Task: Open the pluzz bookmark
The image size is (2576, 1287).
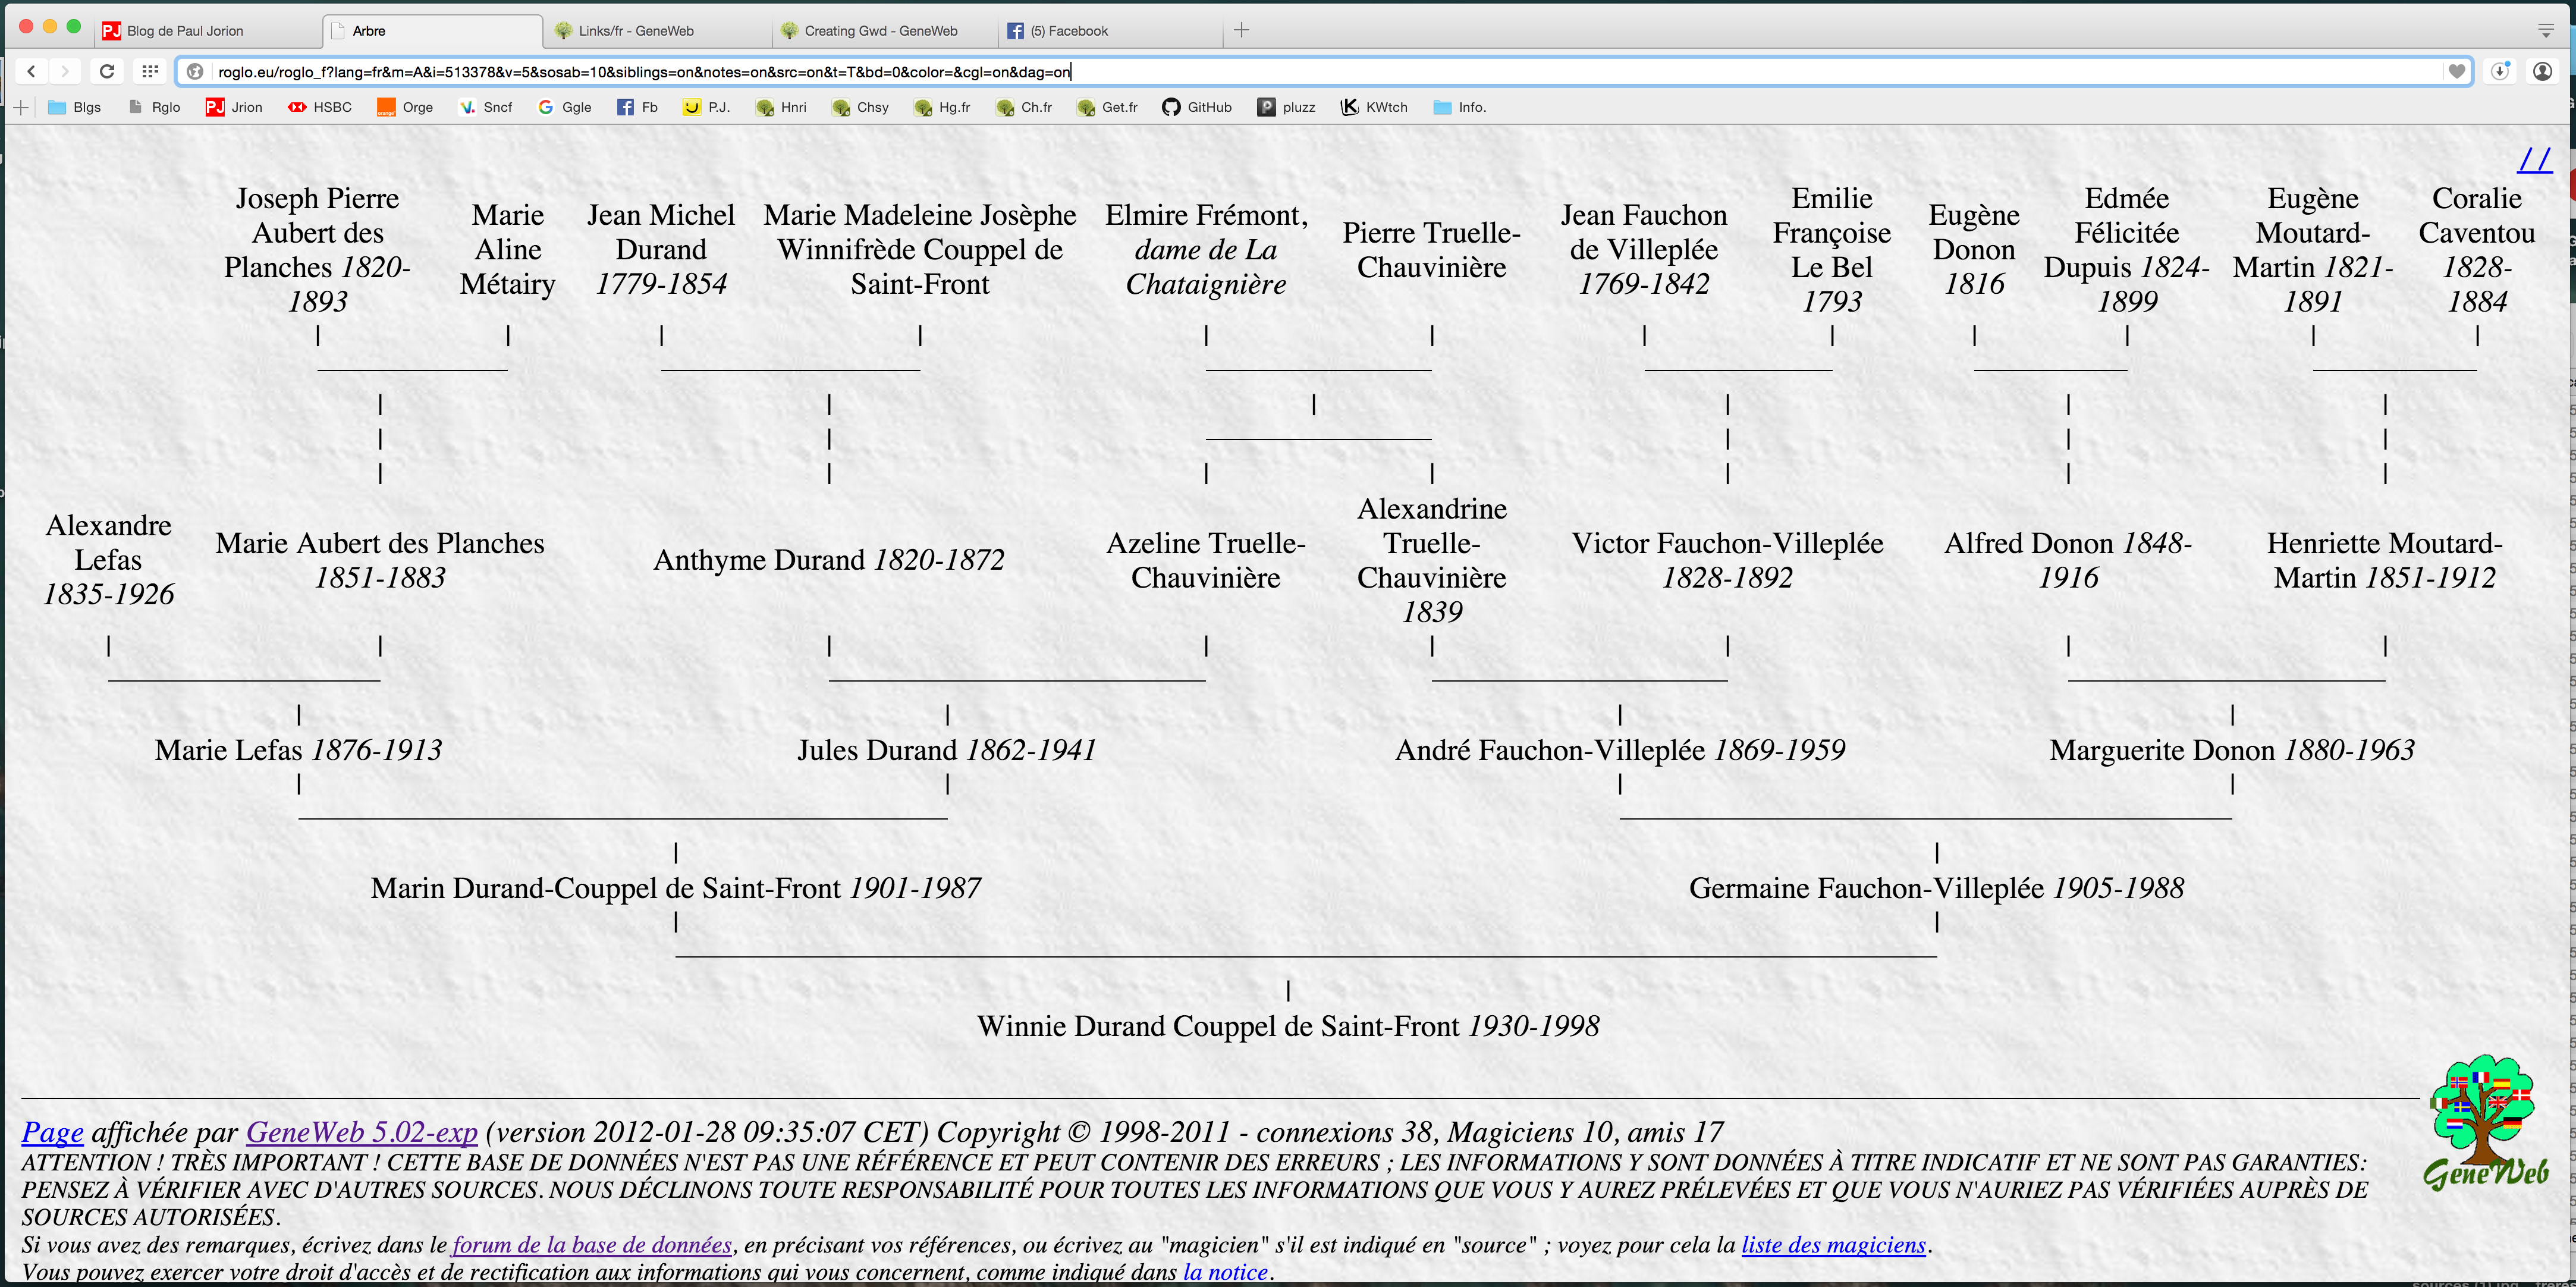Action: tap(1287, 107)
